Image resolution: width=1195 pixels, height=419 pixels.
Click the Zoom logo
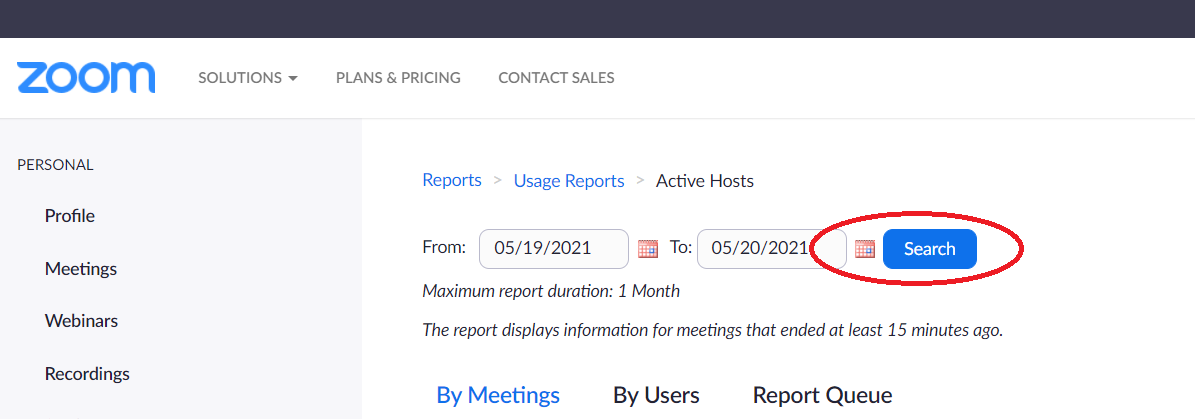tap(86, 78)
